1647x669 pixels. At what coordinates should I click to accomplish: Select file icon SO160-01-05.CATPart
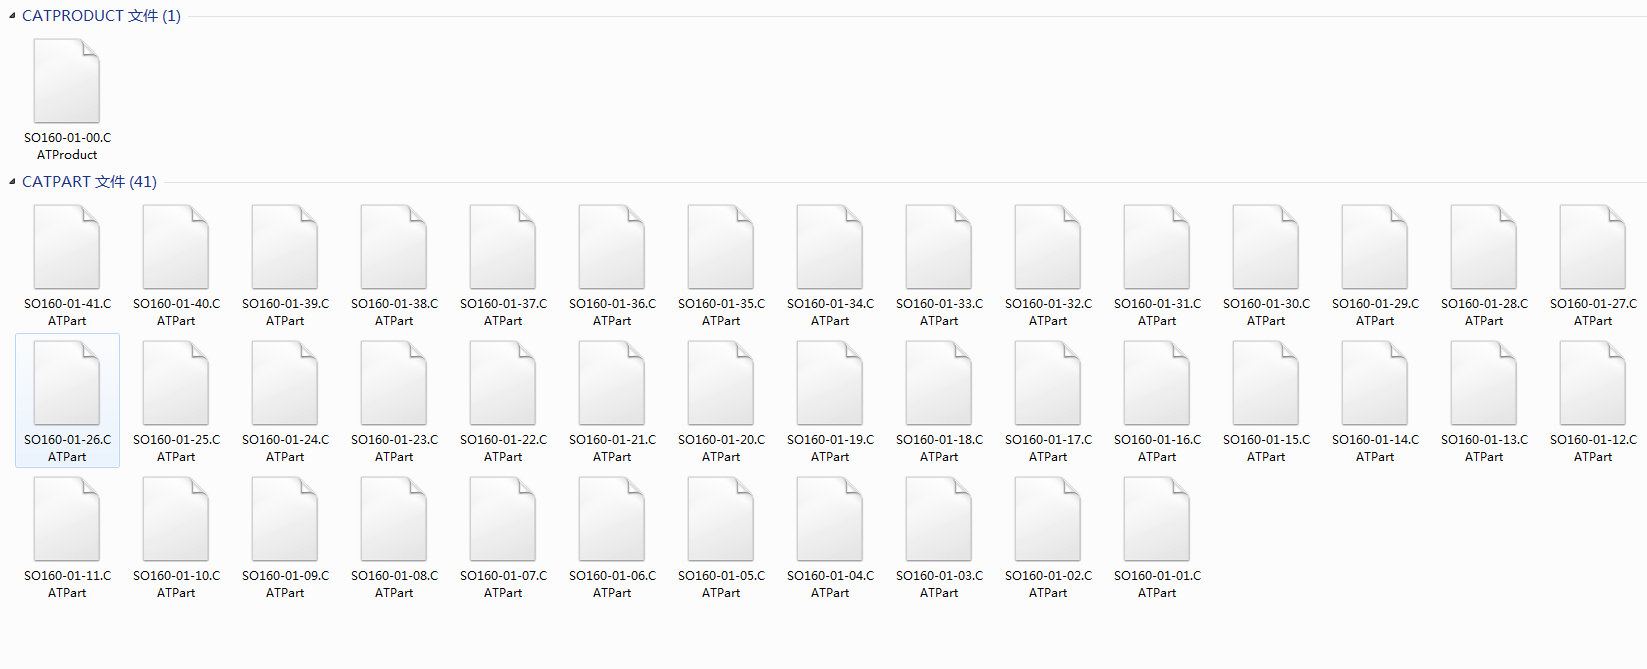[x=721, y=519]
